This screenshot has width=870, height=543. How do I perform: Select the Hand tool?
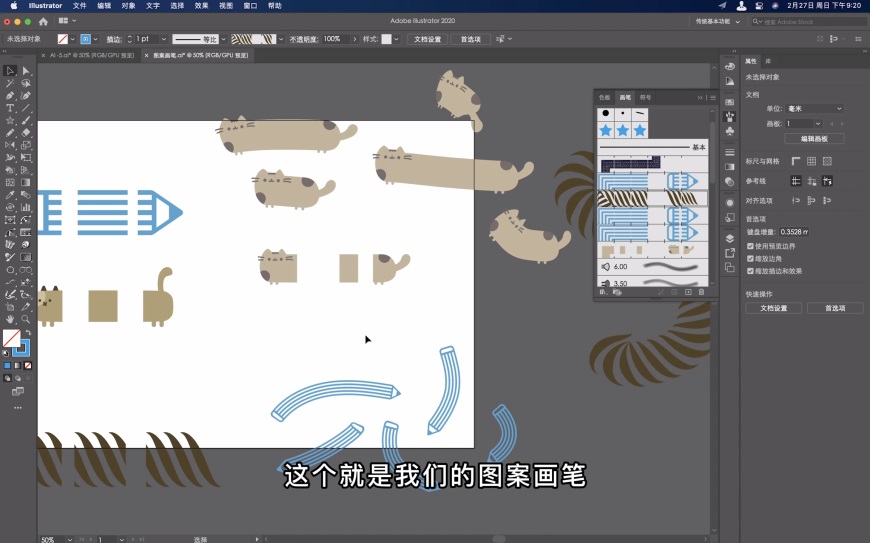point(10,319)
